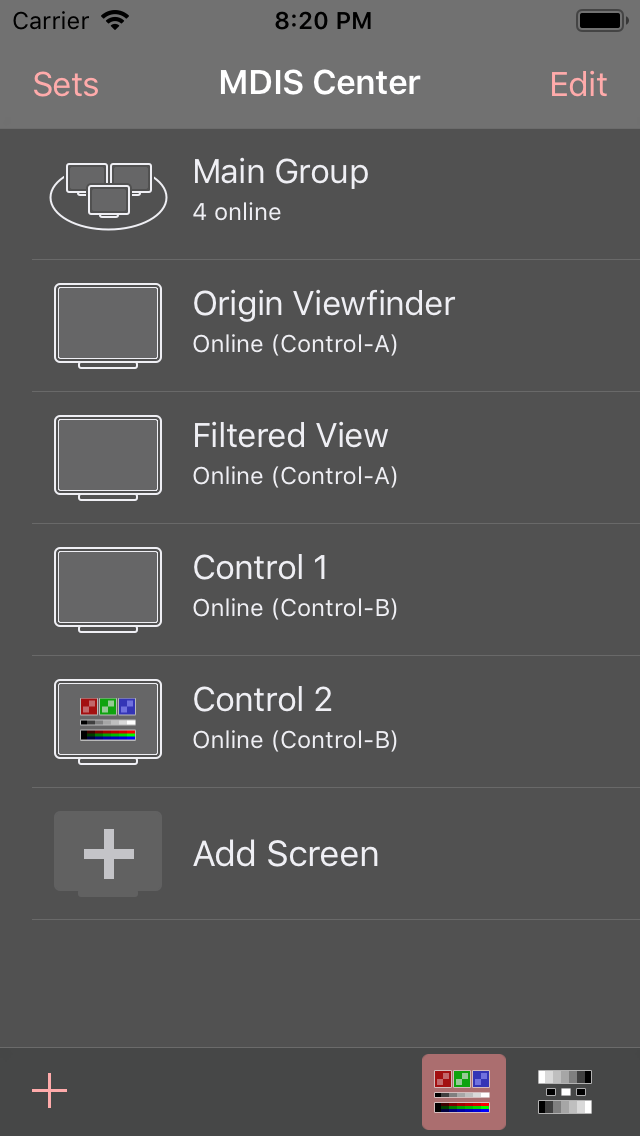The image size is (640, 1136).
Task: Tap the Control 2 color bars thumbnail
Action: (108, 721)
